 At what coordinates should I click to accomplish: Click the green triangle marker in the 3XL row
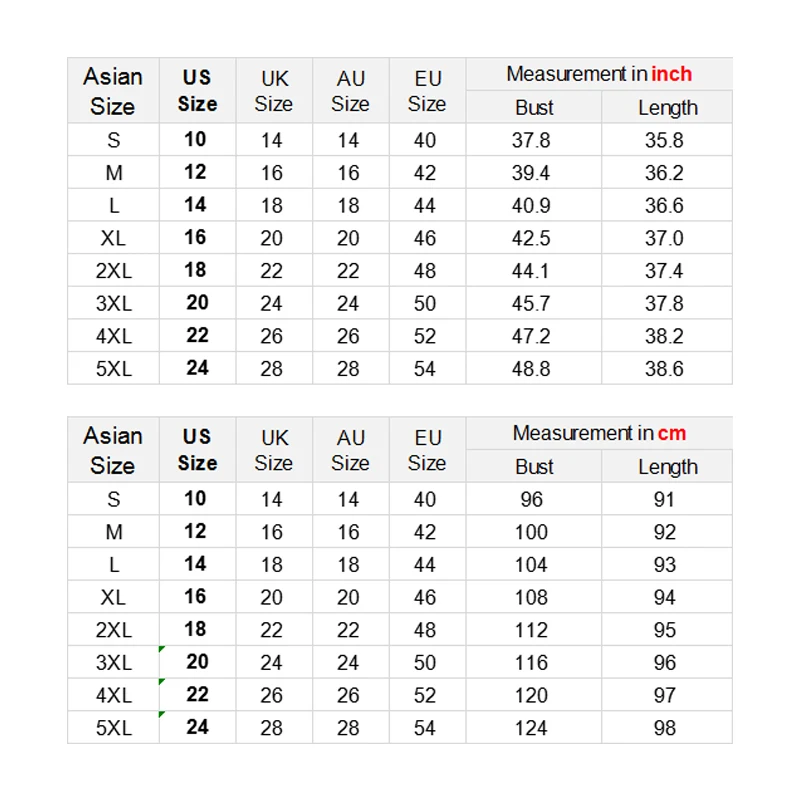click(x=162, y=650)
